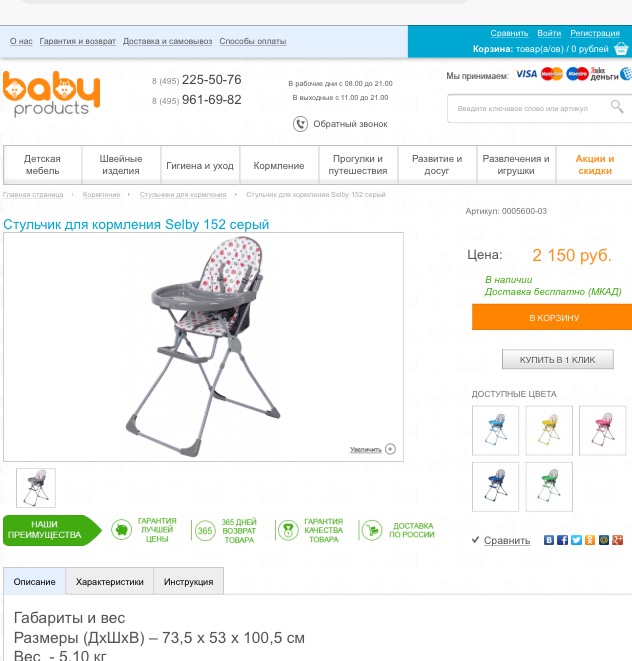
Task: Click the enlarge image plus icon
Action: 390,449
